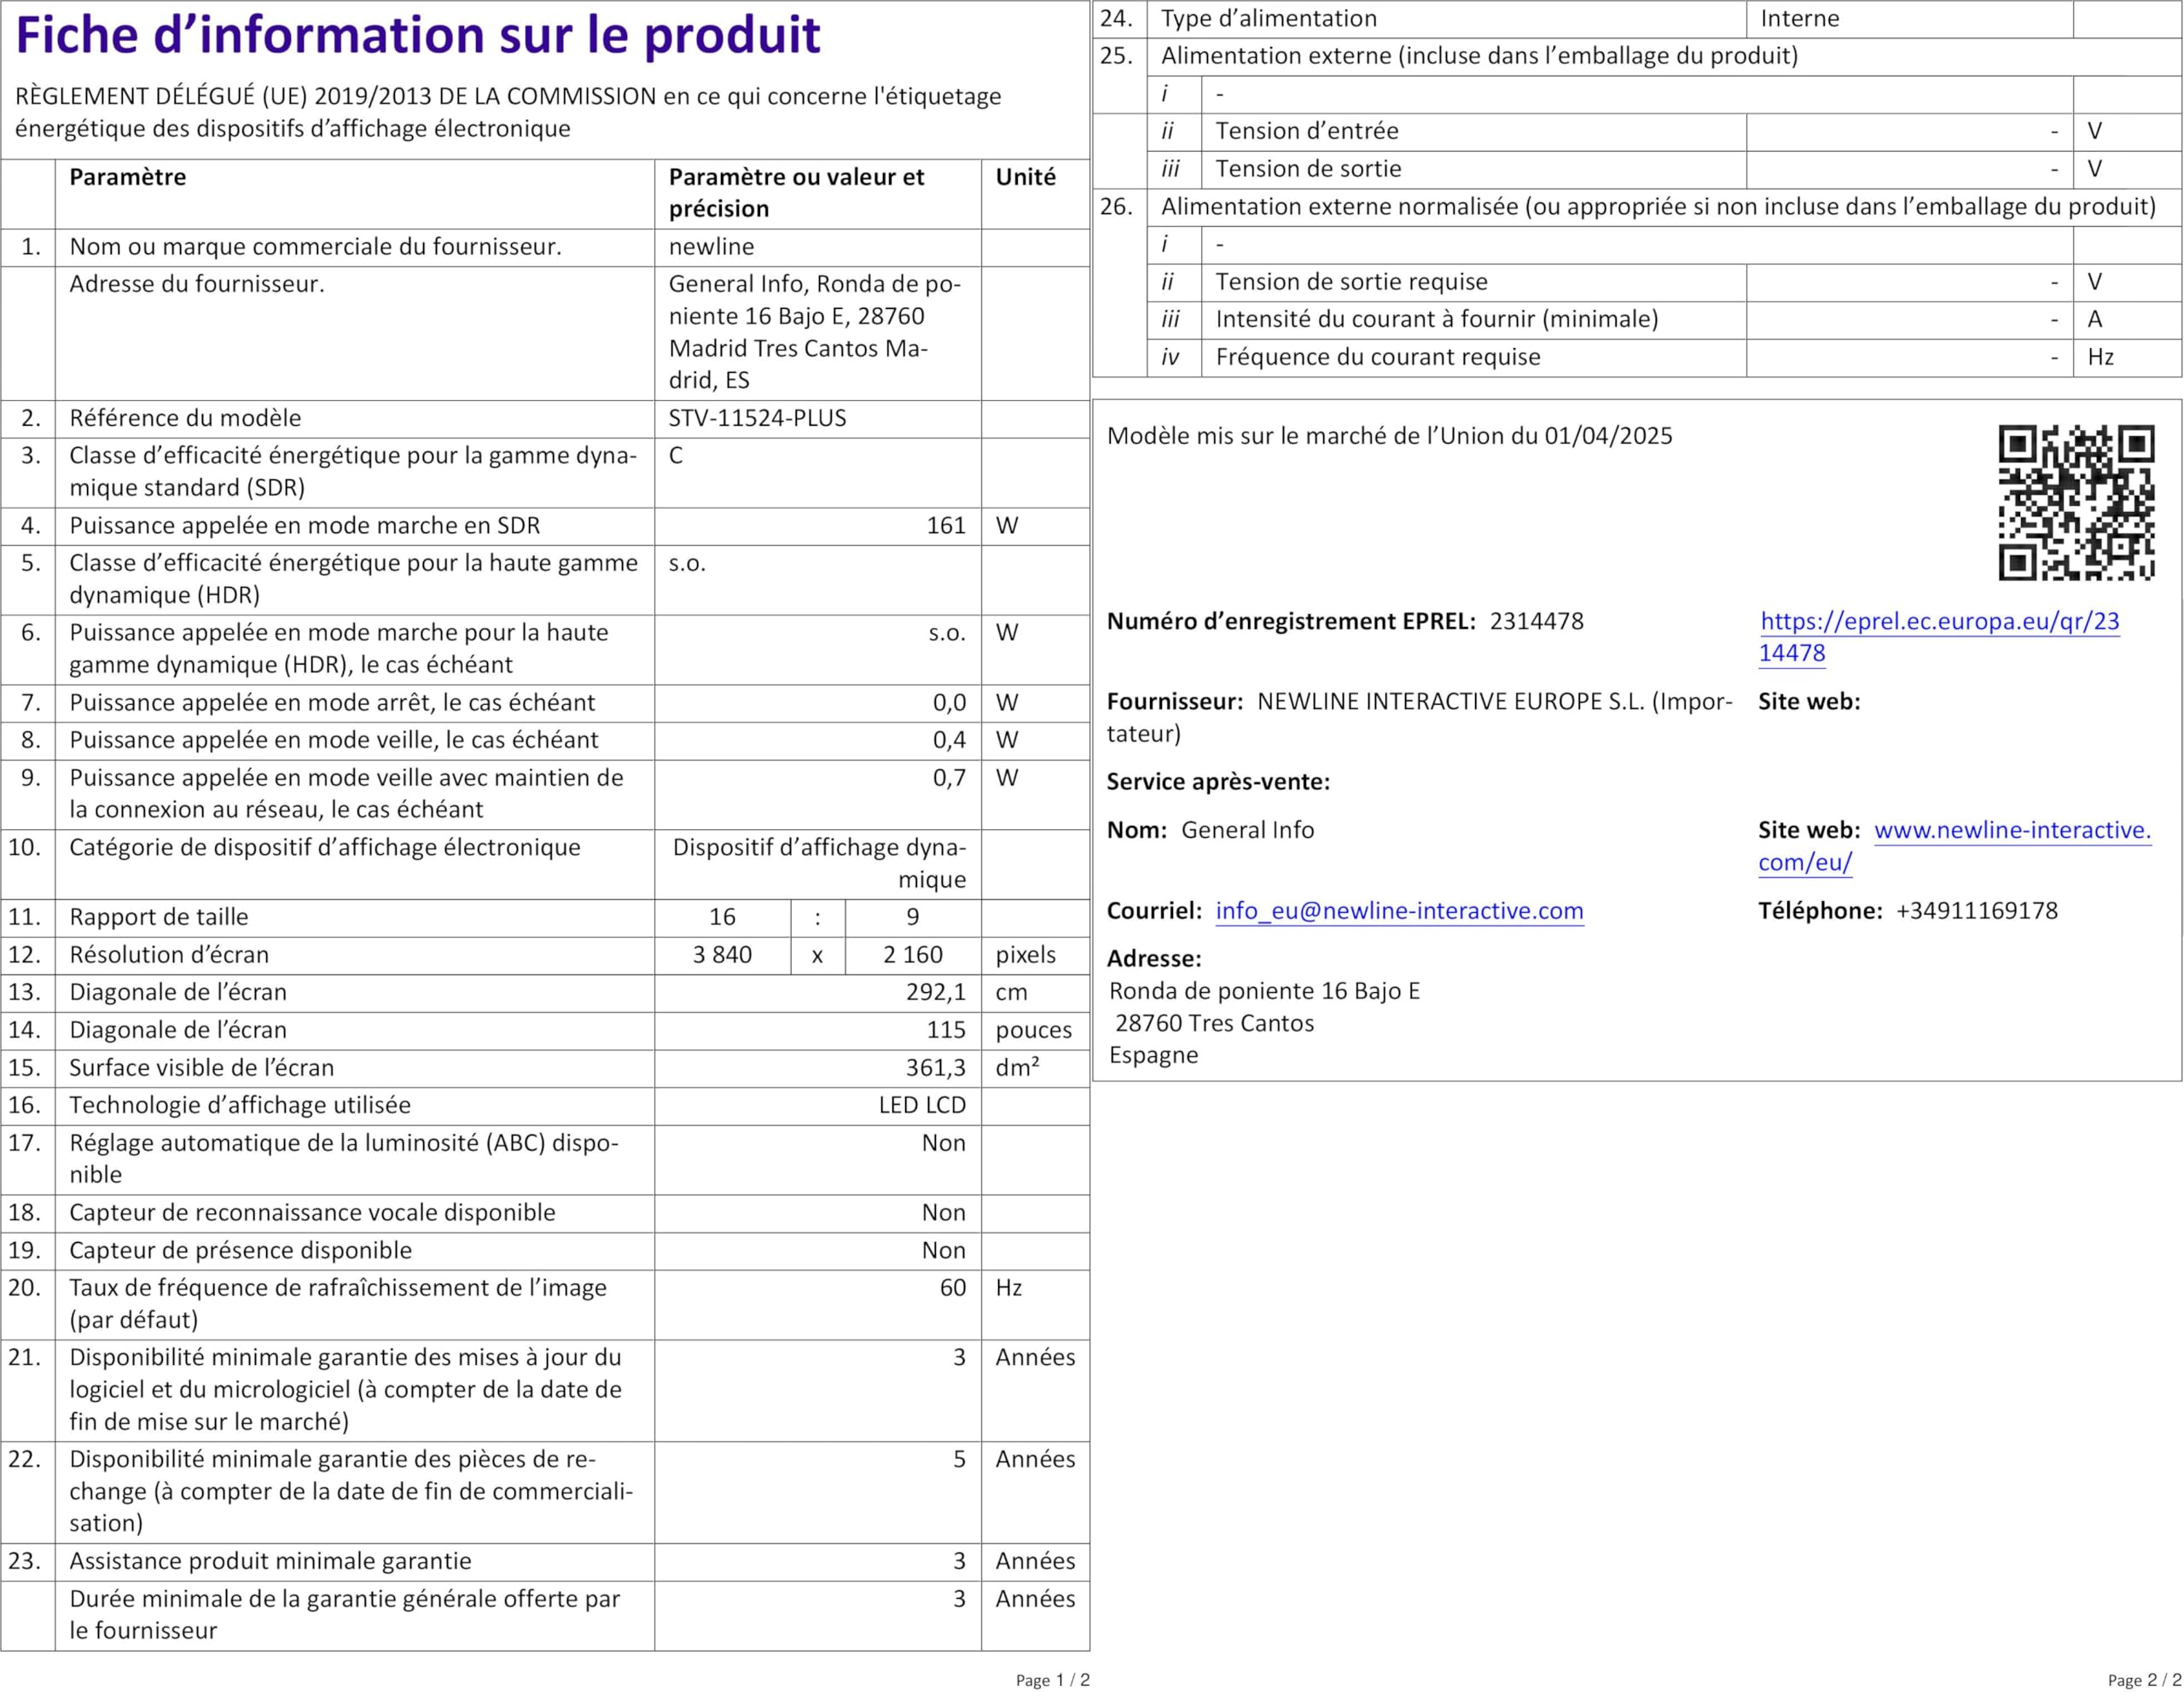Select the resolution value '3 840'
Screen dimensions: 2184x1708
(722, 955)
